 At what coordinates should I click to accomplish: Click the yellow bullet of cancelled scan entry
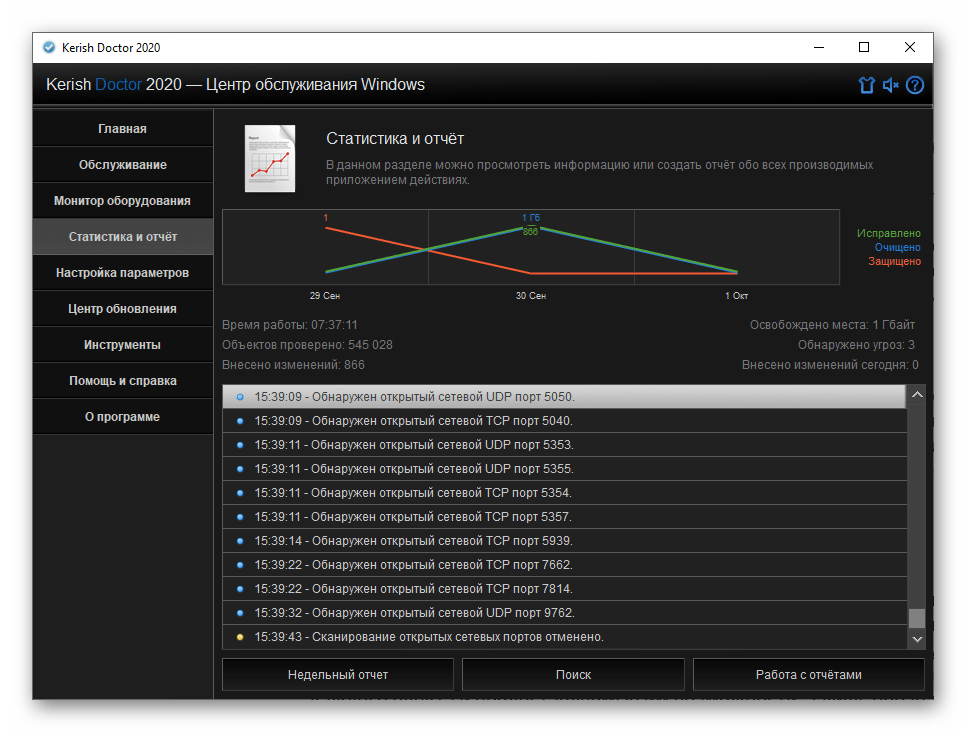pos(240,637)
